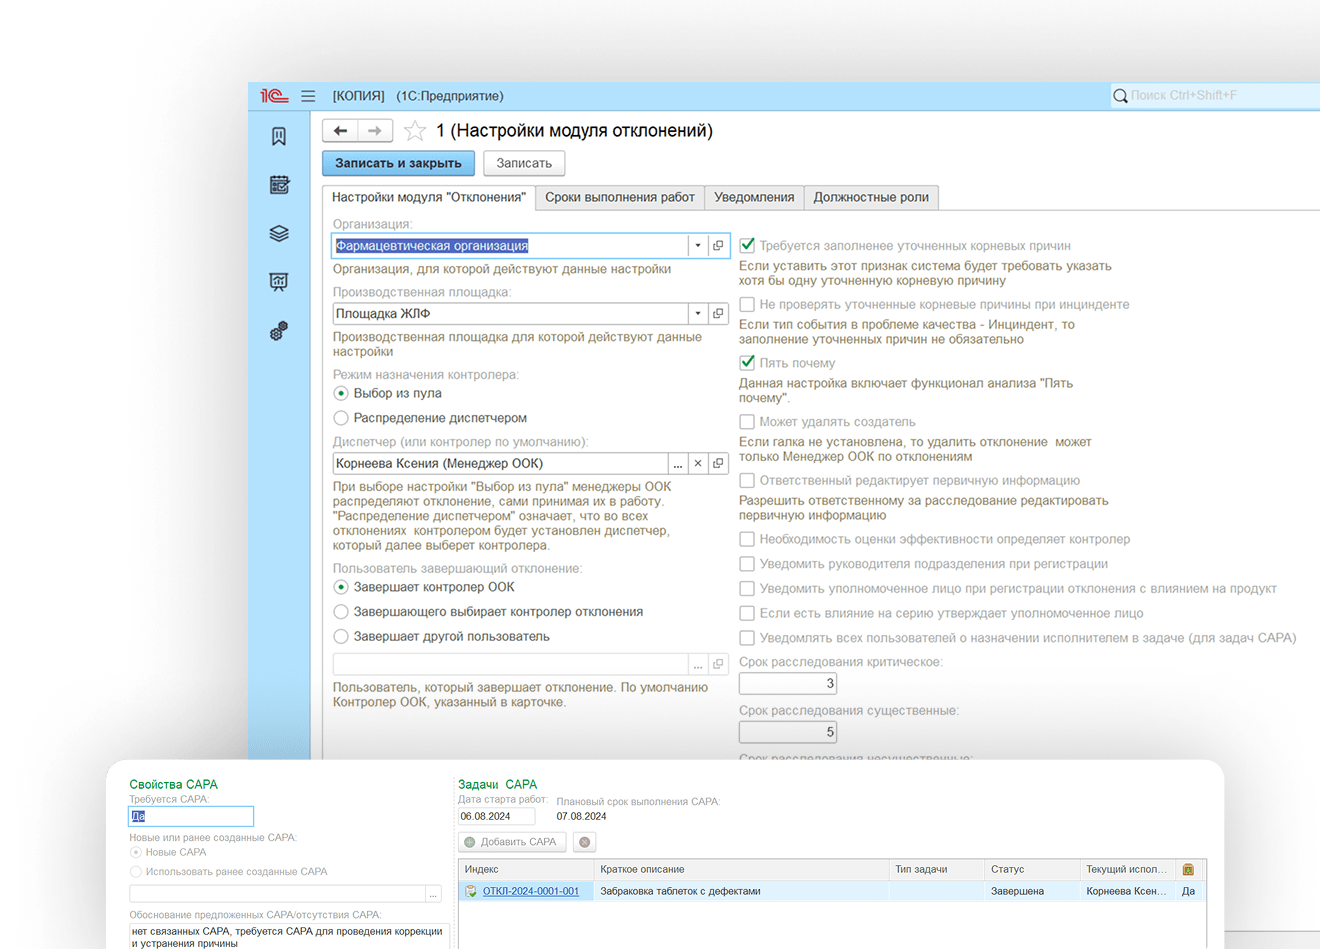Select Завершающего выбирает контролер отклонения option

[x=341, y=612]
